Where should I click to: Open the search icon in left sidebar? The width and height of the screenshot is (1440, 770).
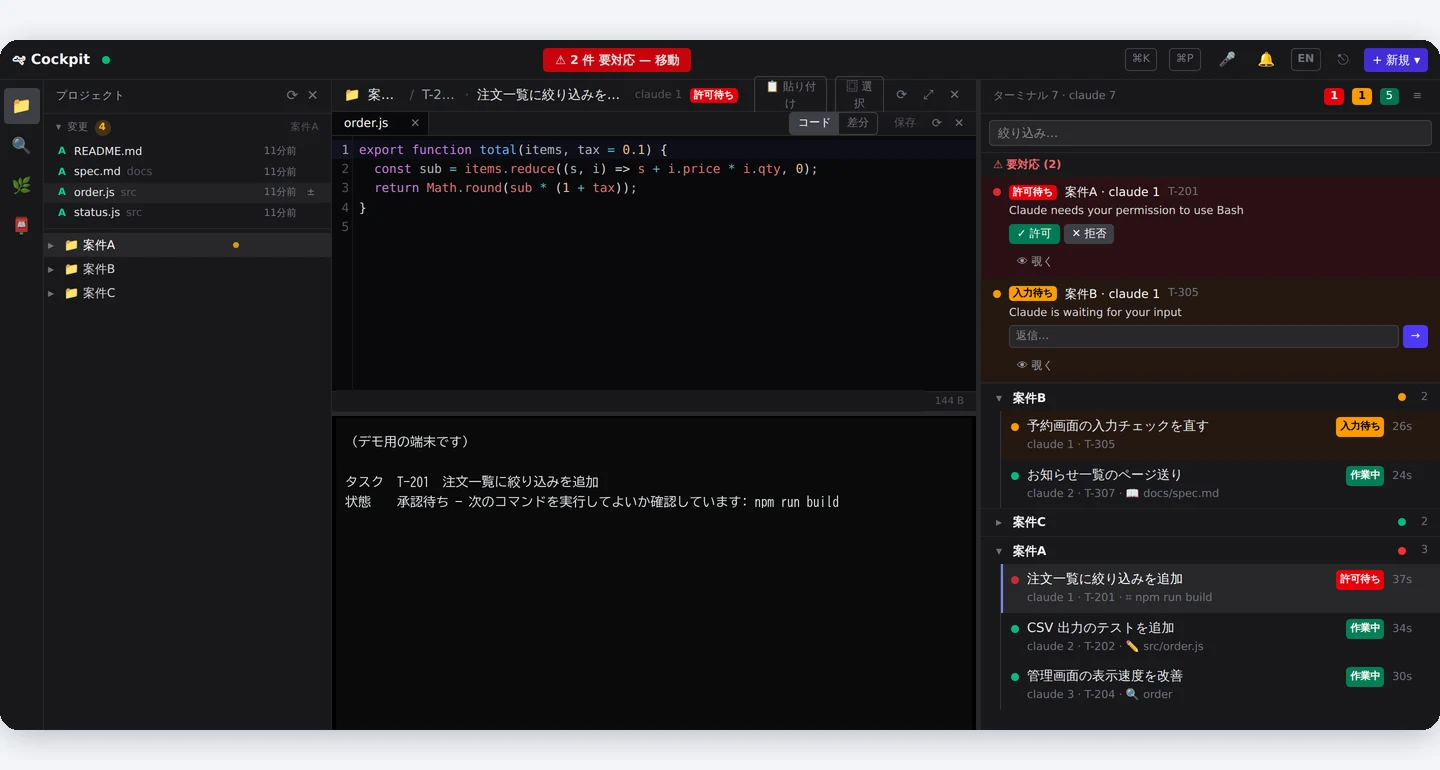pyautogui.click(x=21, y=145)
